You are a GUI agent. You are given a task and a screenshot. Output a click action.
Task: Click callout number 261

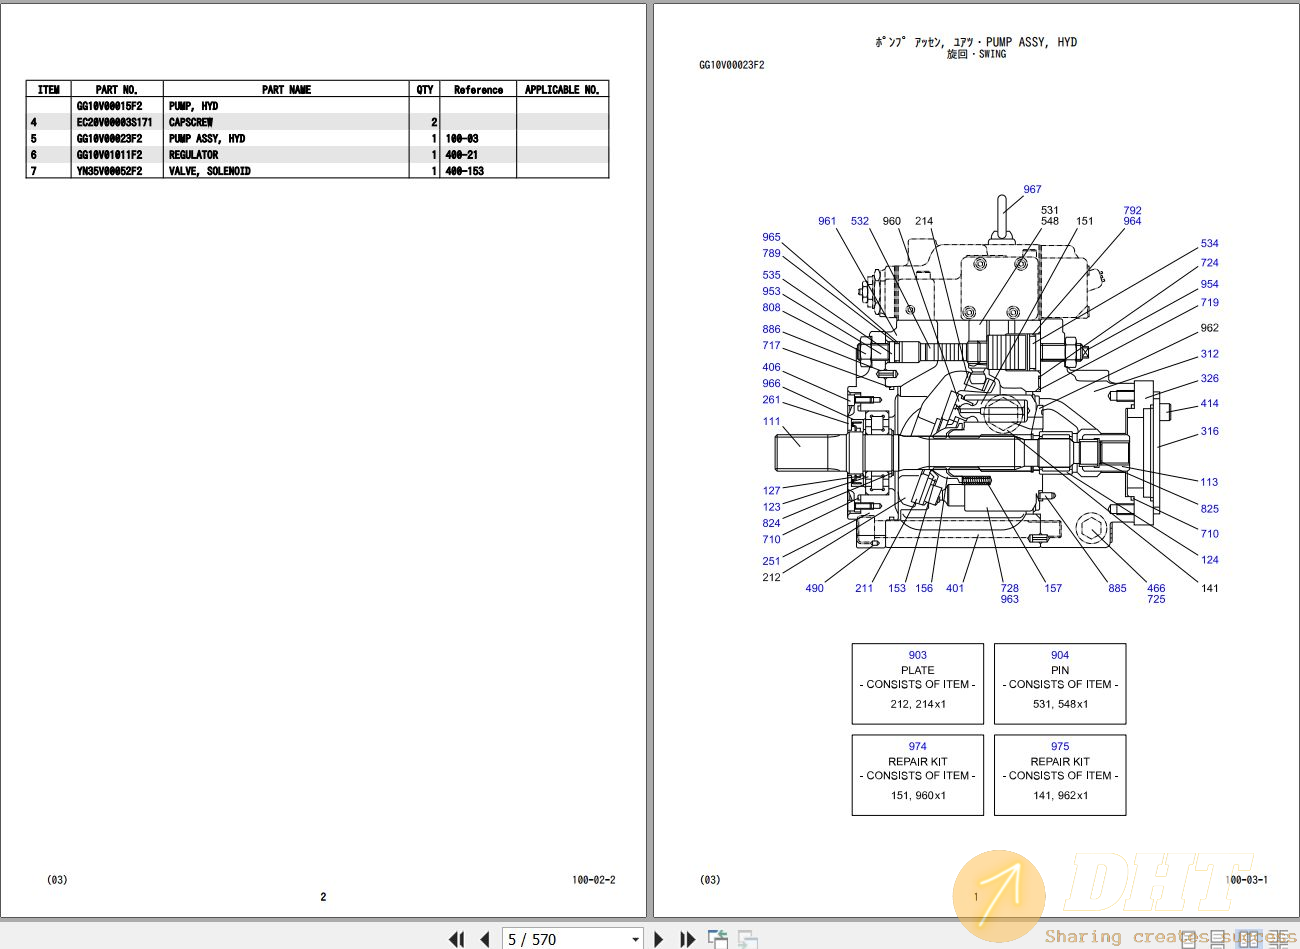[x=771, y=400]
